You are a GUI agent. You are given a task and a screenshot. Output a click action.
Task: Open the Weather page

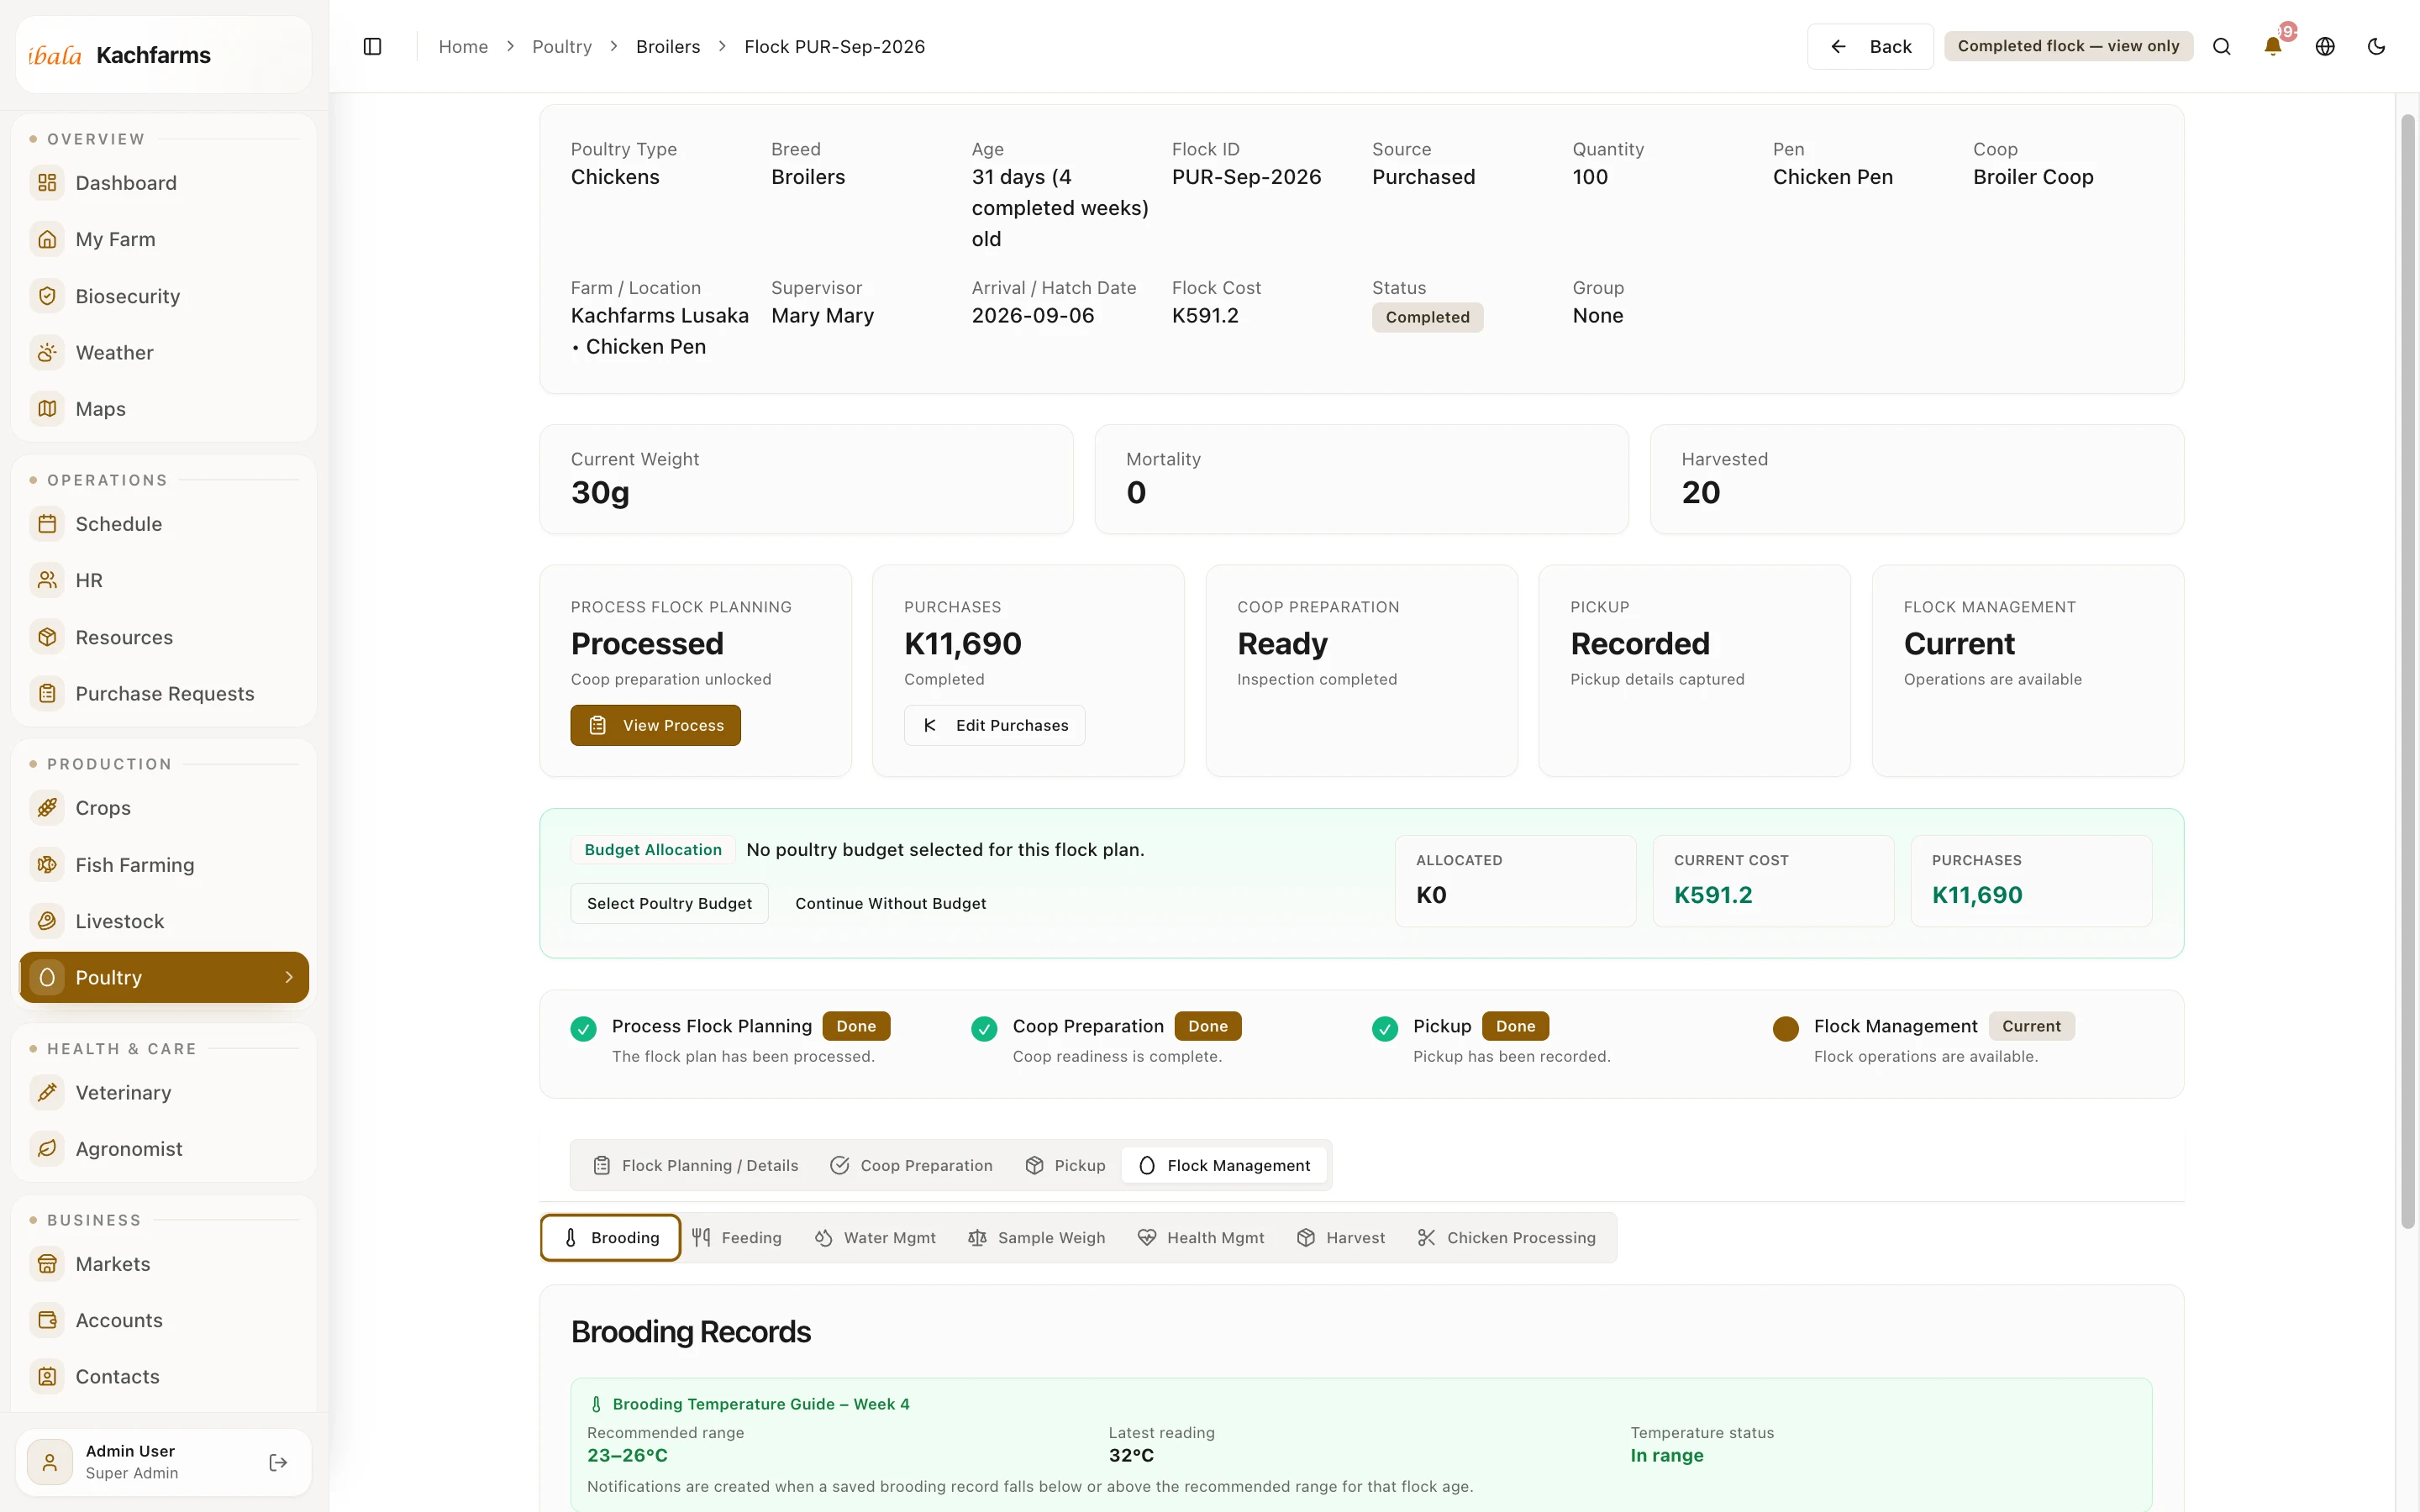(164, 352)
